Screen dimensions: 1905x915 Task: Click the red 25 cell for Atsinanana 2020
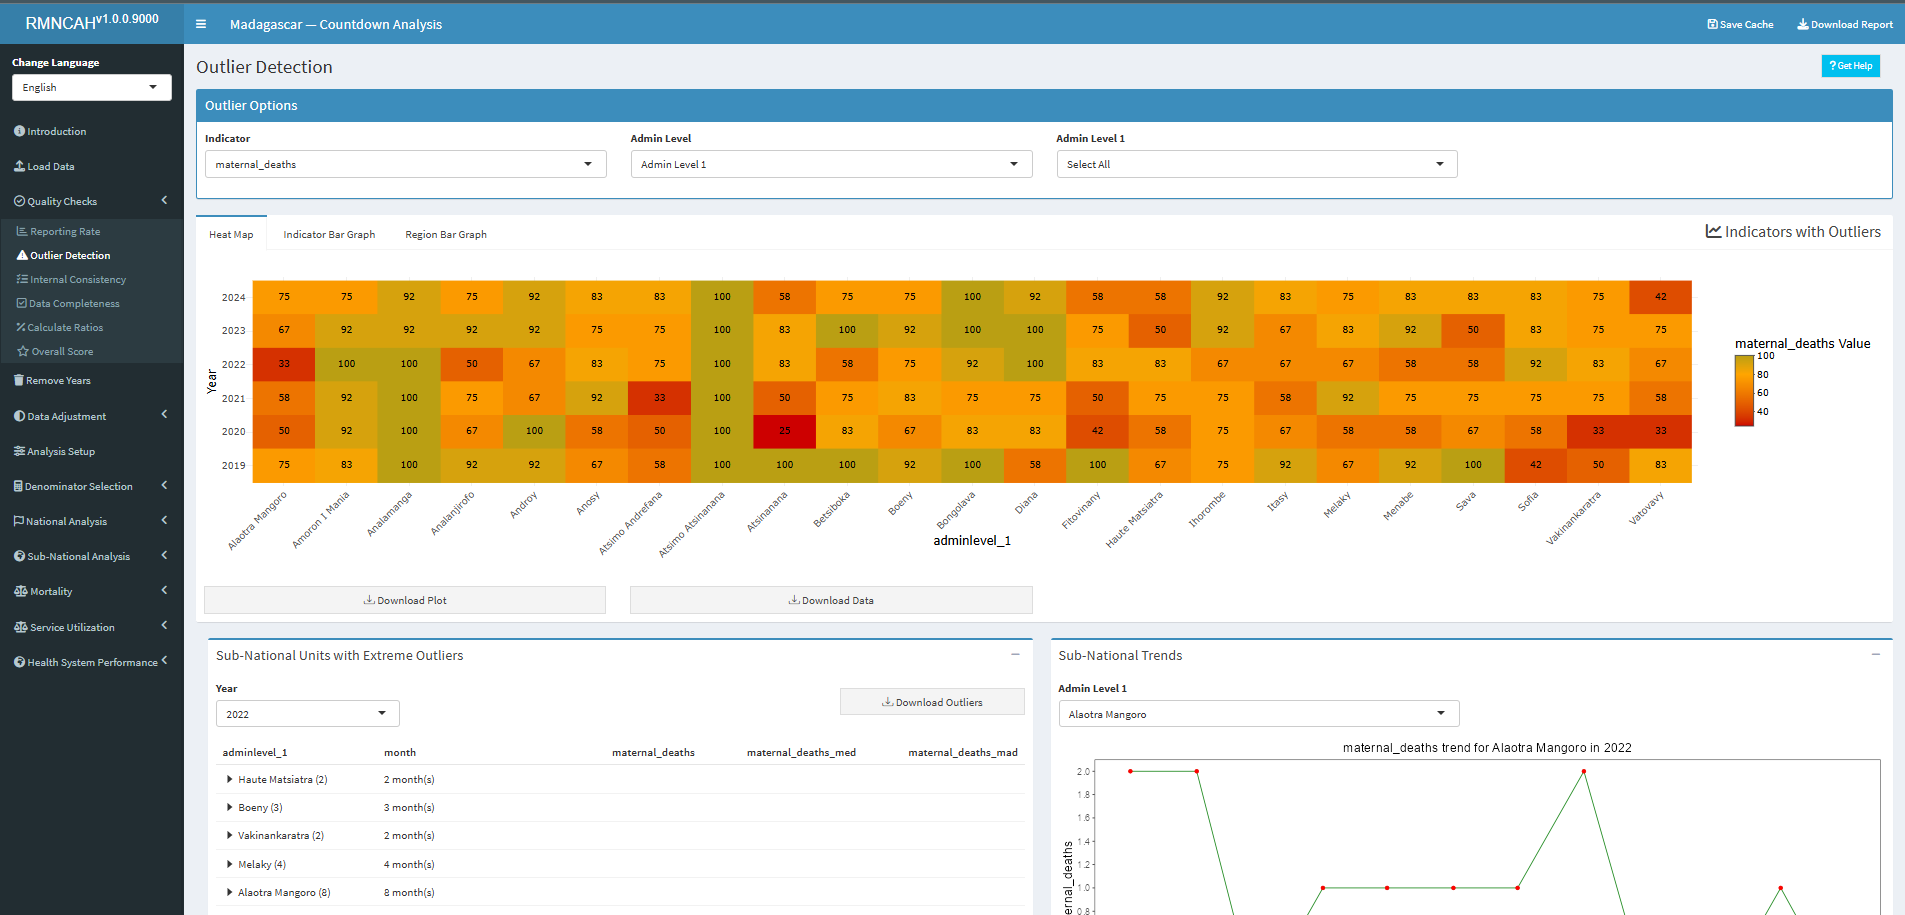coord(785,431)
